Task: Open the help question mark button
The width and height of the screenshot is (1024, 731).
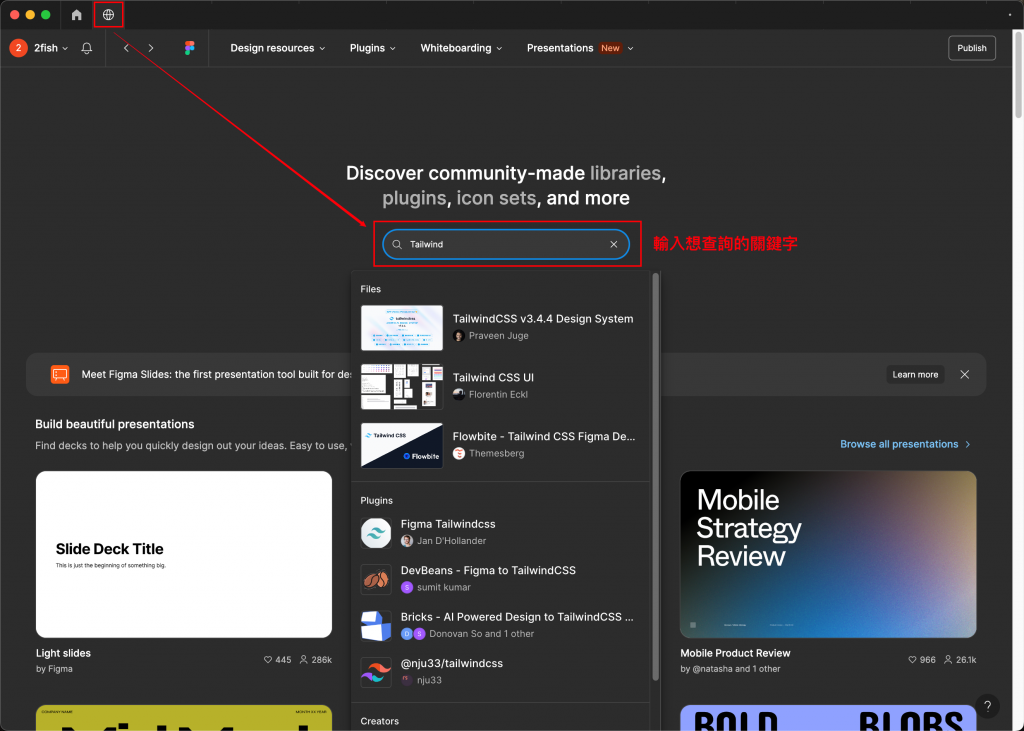Action: click(987, 706)
